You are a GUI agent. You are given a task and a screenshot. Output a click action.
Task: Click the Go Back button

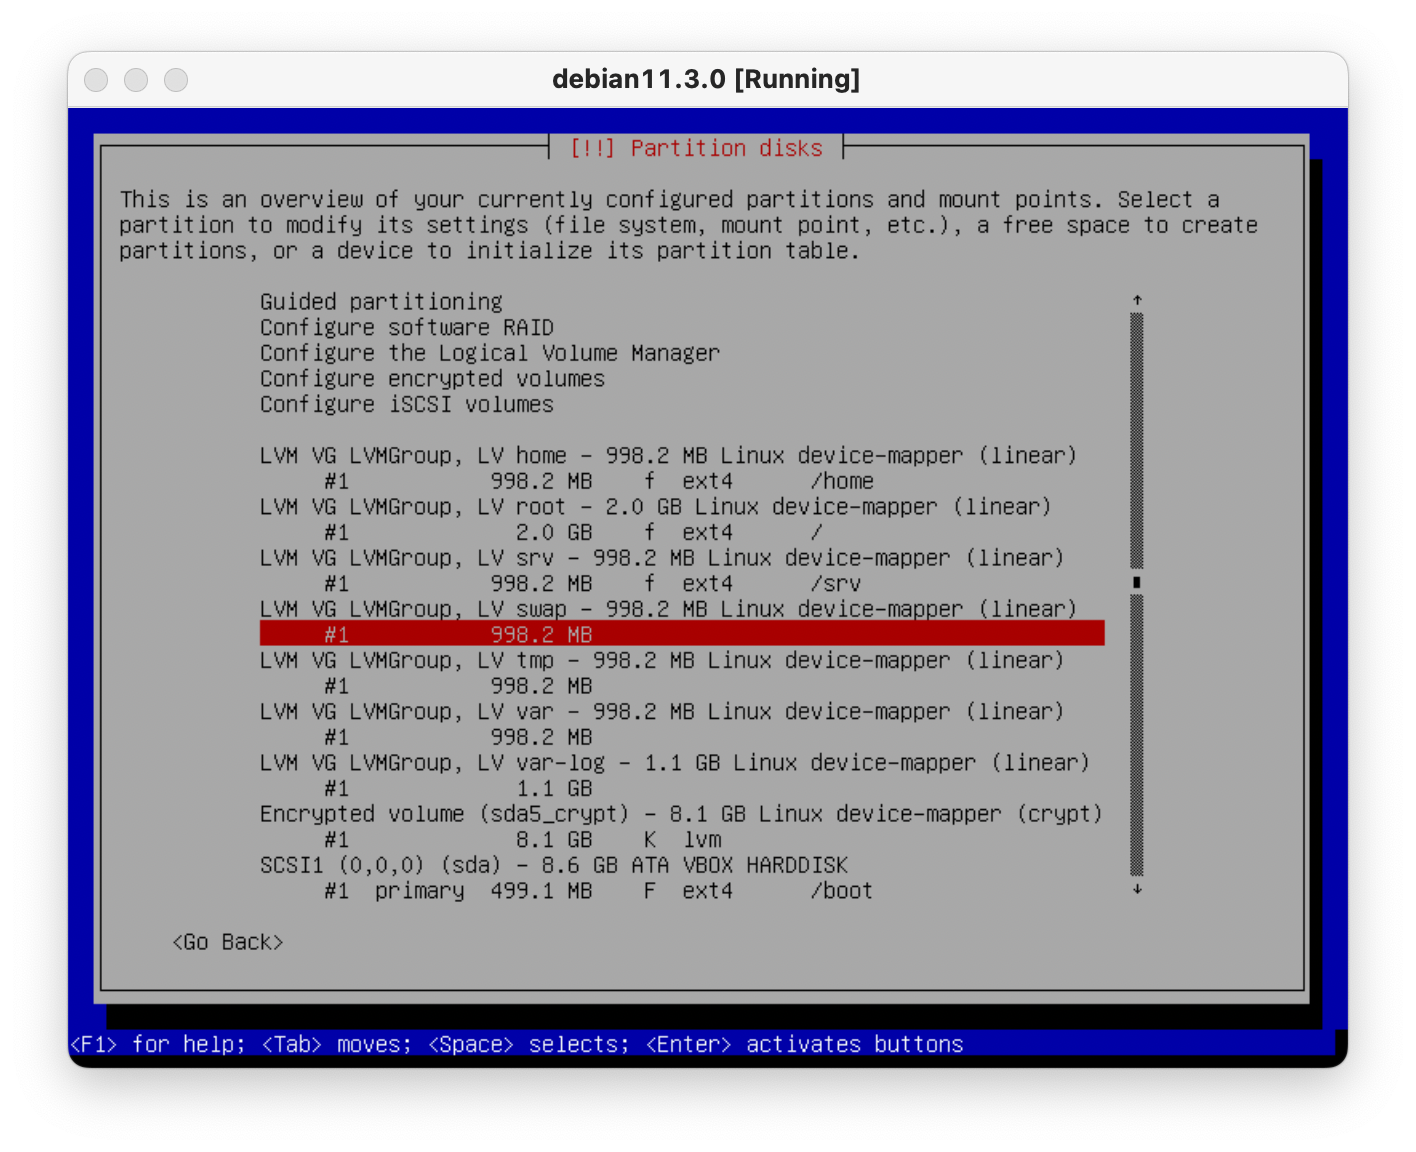click(227, 942)
